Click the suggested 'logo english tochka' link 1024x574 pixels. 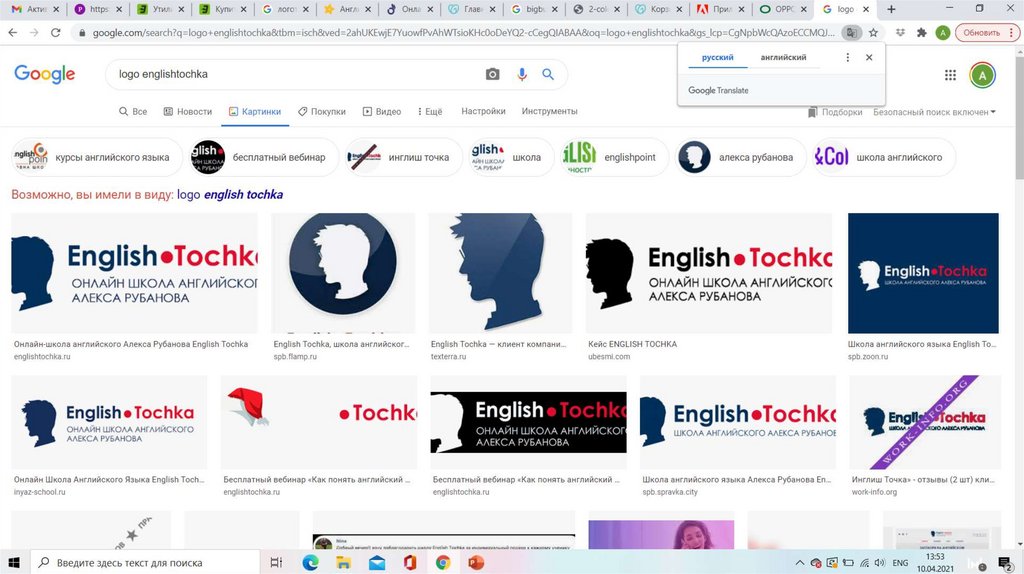click(229, 195)
